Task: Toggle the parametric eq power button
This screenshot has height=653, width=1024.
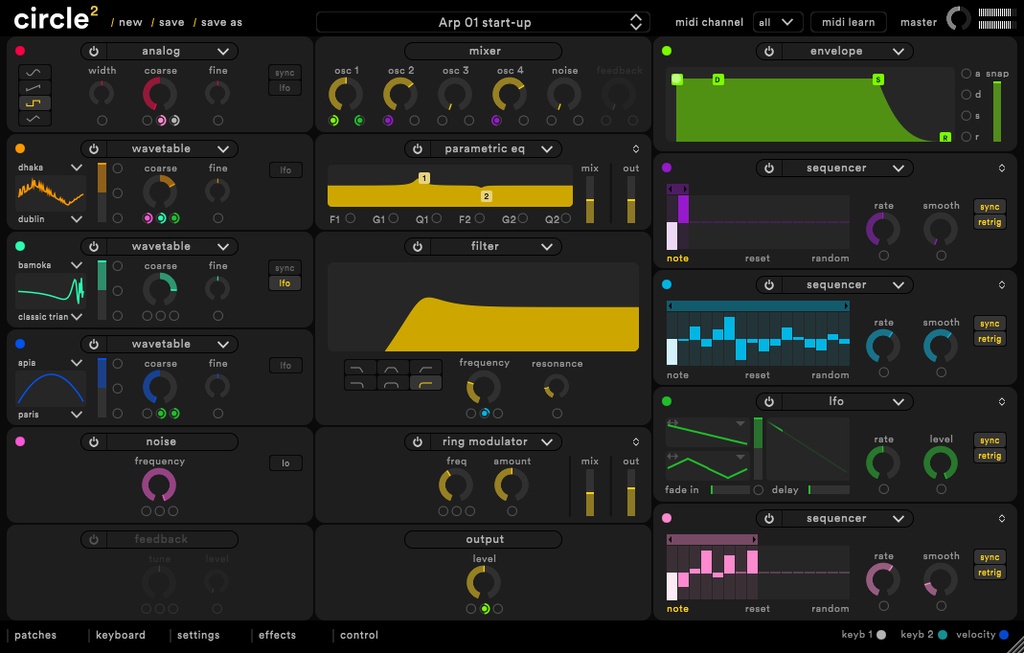Action: tap(418, 148)
